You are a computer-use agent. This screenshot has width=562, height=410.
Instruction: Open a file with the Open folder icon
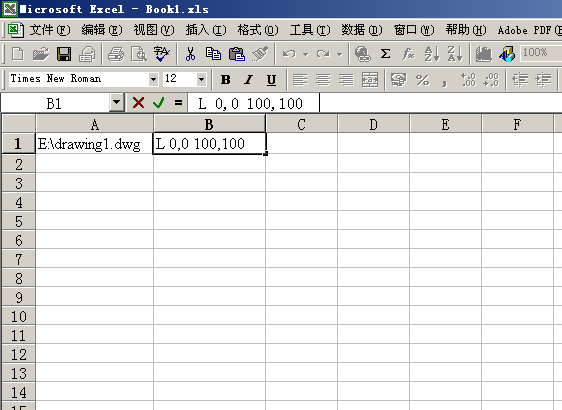[41, 54]
